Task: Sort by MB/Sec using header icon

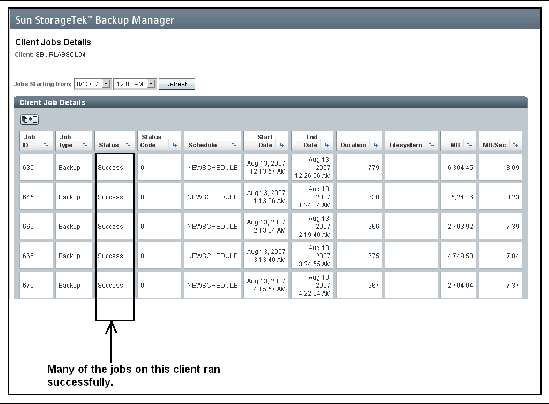Action: (x=515, y=145)
